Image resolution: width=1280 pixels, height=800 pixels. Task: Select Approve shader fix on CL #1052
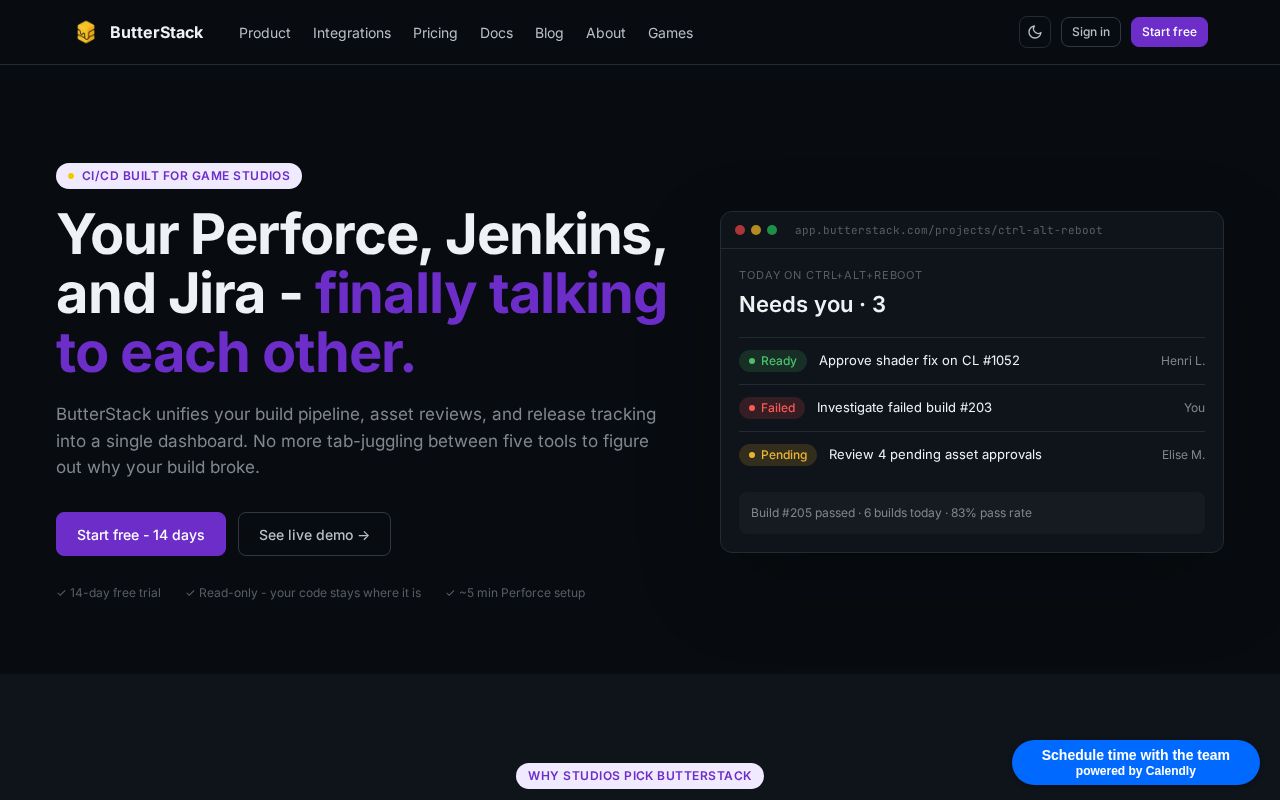coord(919,361)
